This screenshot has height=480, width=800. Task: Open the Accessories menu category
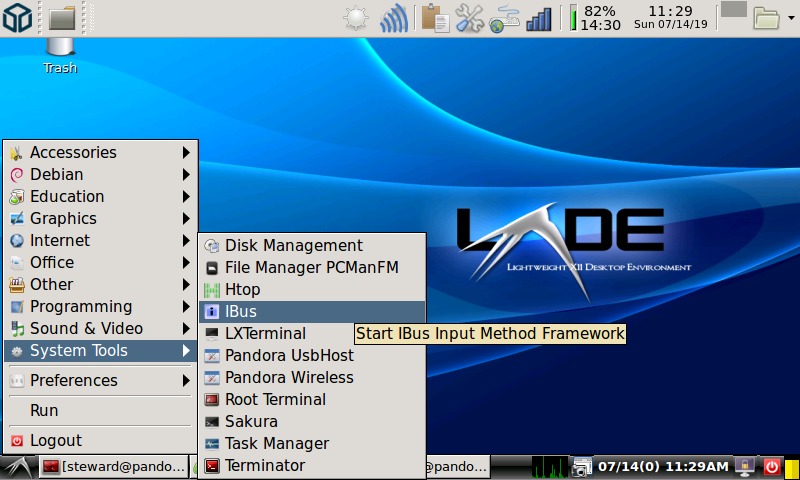tap(100, 153)
